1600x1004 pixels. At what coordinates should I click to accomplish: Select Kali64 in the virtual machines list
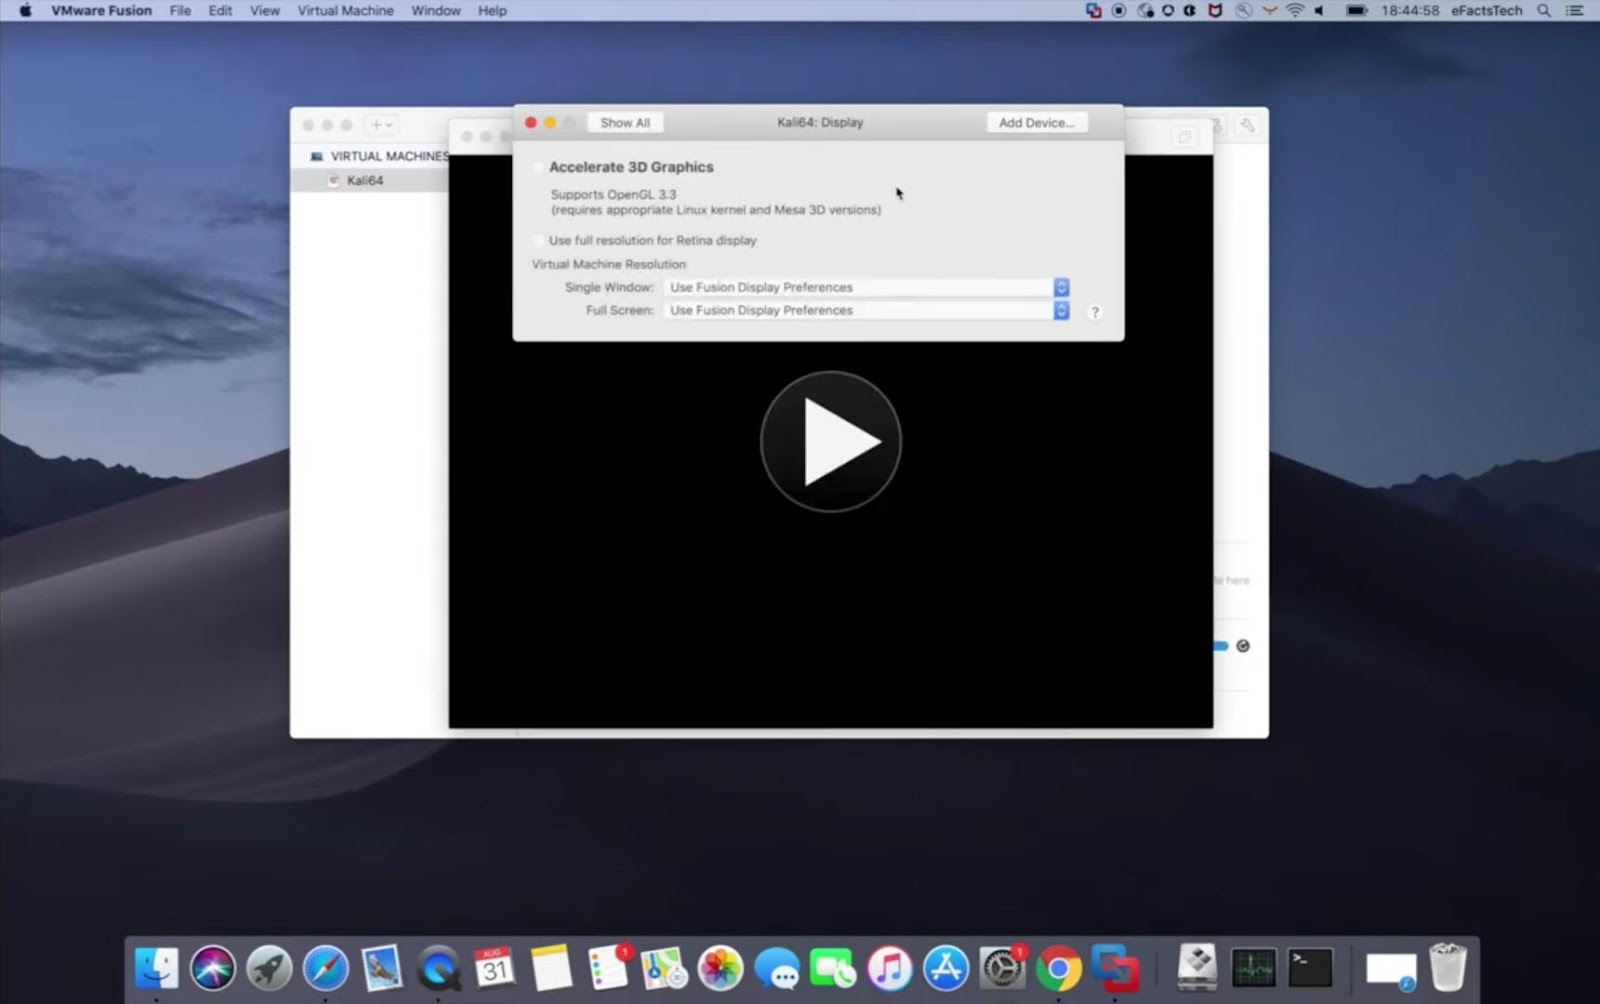coord(365,181)
